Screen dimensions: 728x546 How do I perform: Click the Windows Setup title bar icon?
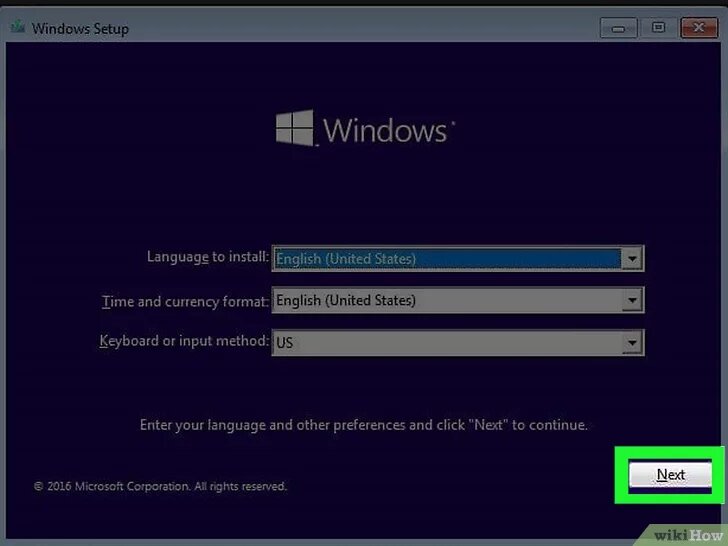tap(18, 27)
